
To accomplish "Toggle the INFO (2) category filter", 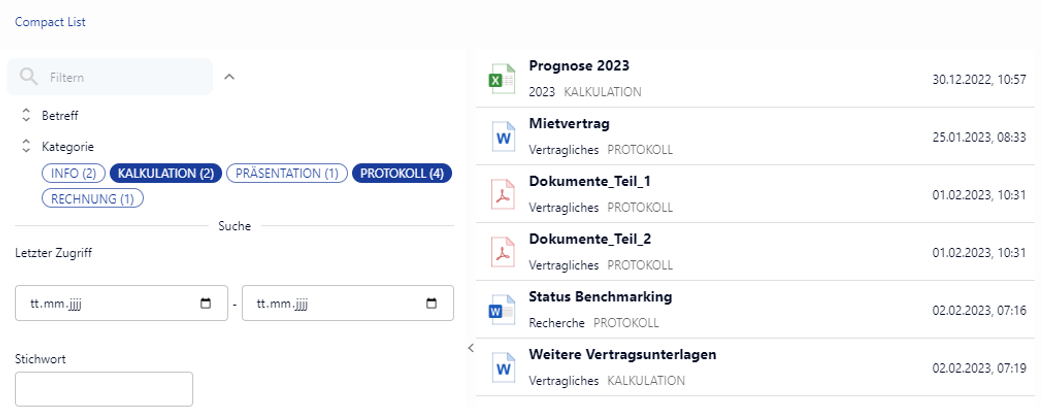I will [73, 173].
